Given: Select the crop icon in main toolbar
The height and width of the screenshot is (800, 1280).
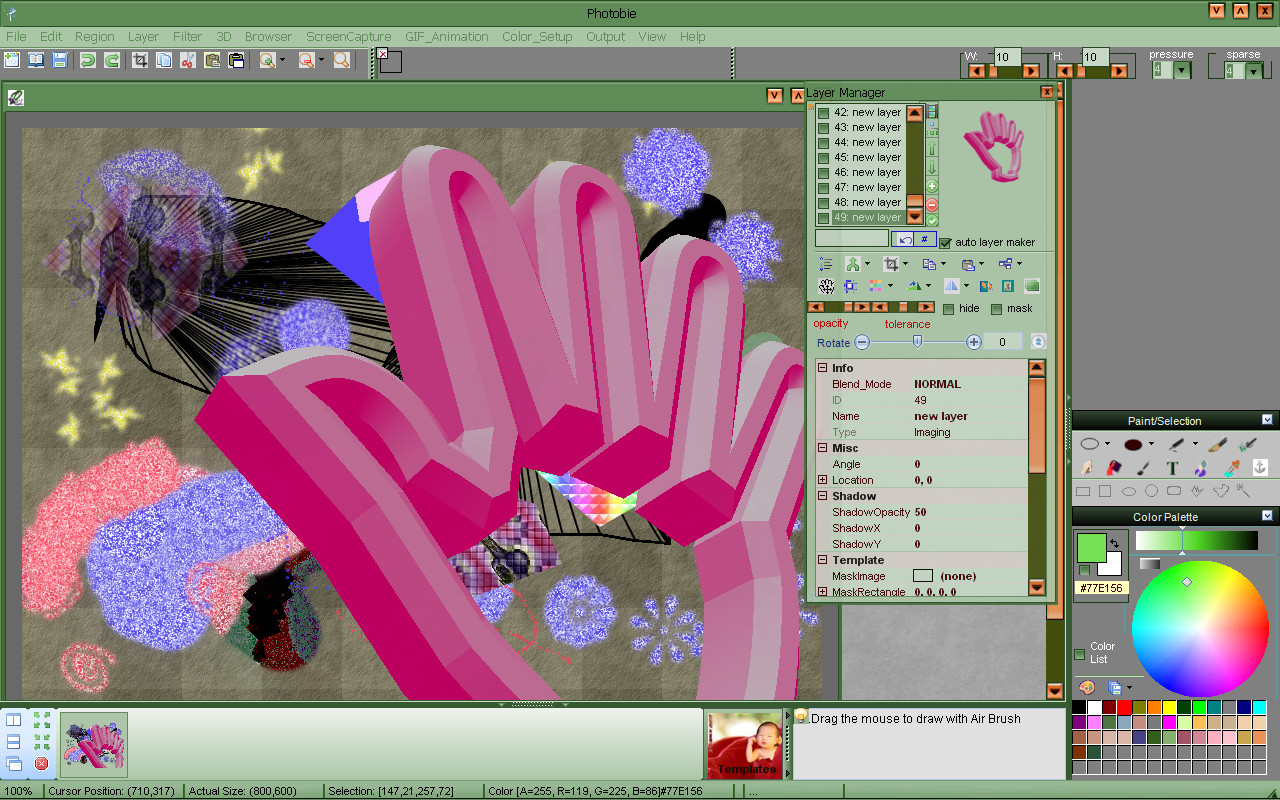Looking at the screenshot, I should (x=140, y=60).
